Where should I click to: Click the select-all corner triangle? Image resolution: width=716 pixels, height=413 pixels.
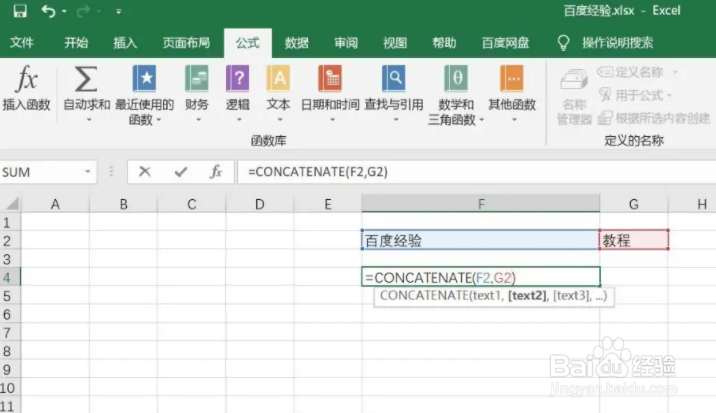click(x=13, y=203)
